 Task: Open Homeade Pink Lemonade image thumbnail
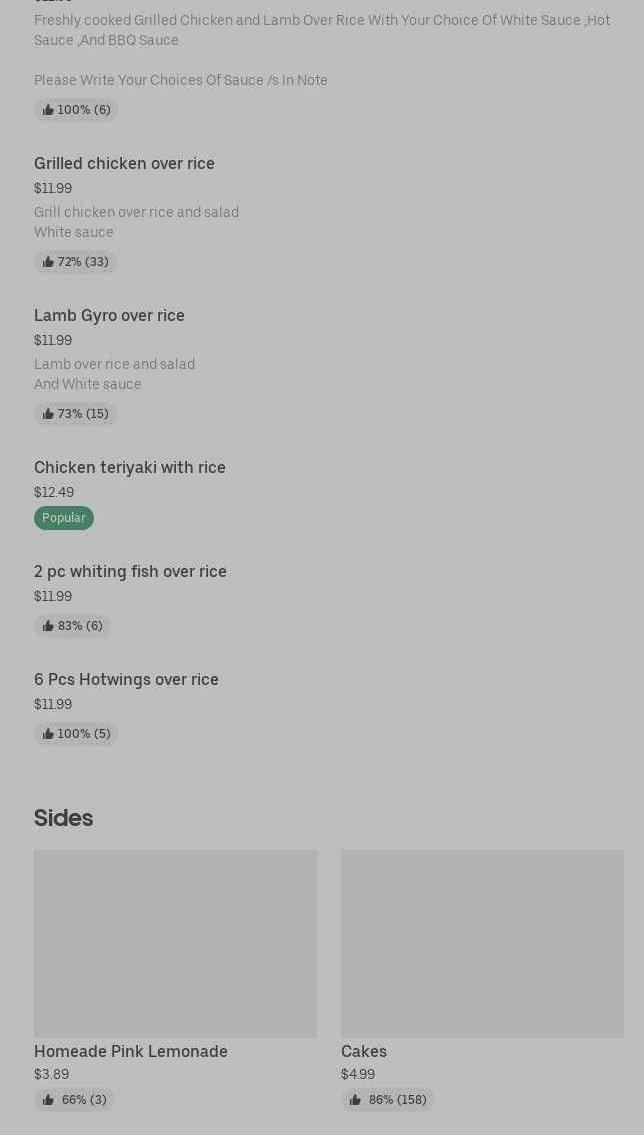pyautogui.click(x=175, y=943)
